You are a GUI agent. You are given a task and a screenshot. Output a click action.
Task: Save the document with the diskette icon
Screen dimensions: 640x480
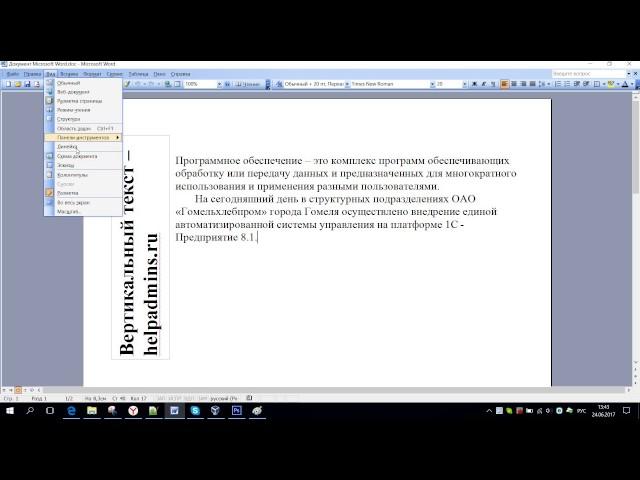pos(25,84)
